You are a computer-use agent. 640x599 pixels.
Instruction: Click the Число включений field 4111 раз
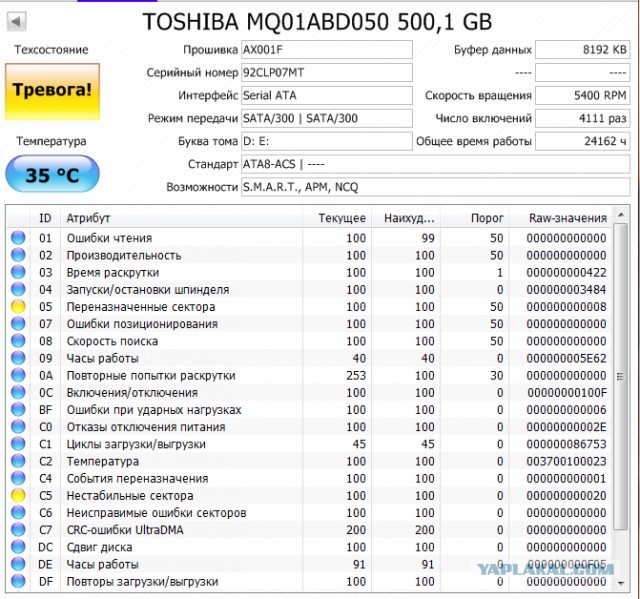(x=582, y=118)
